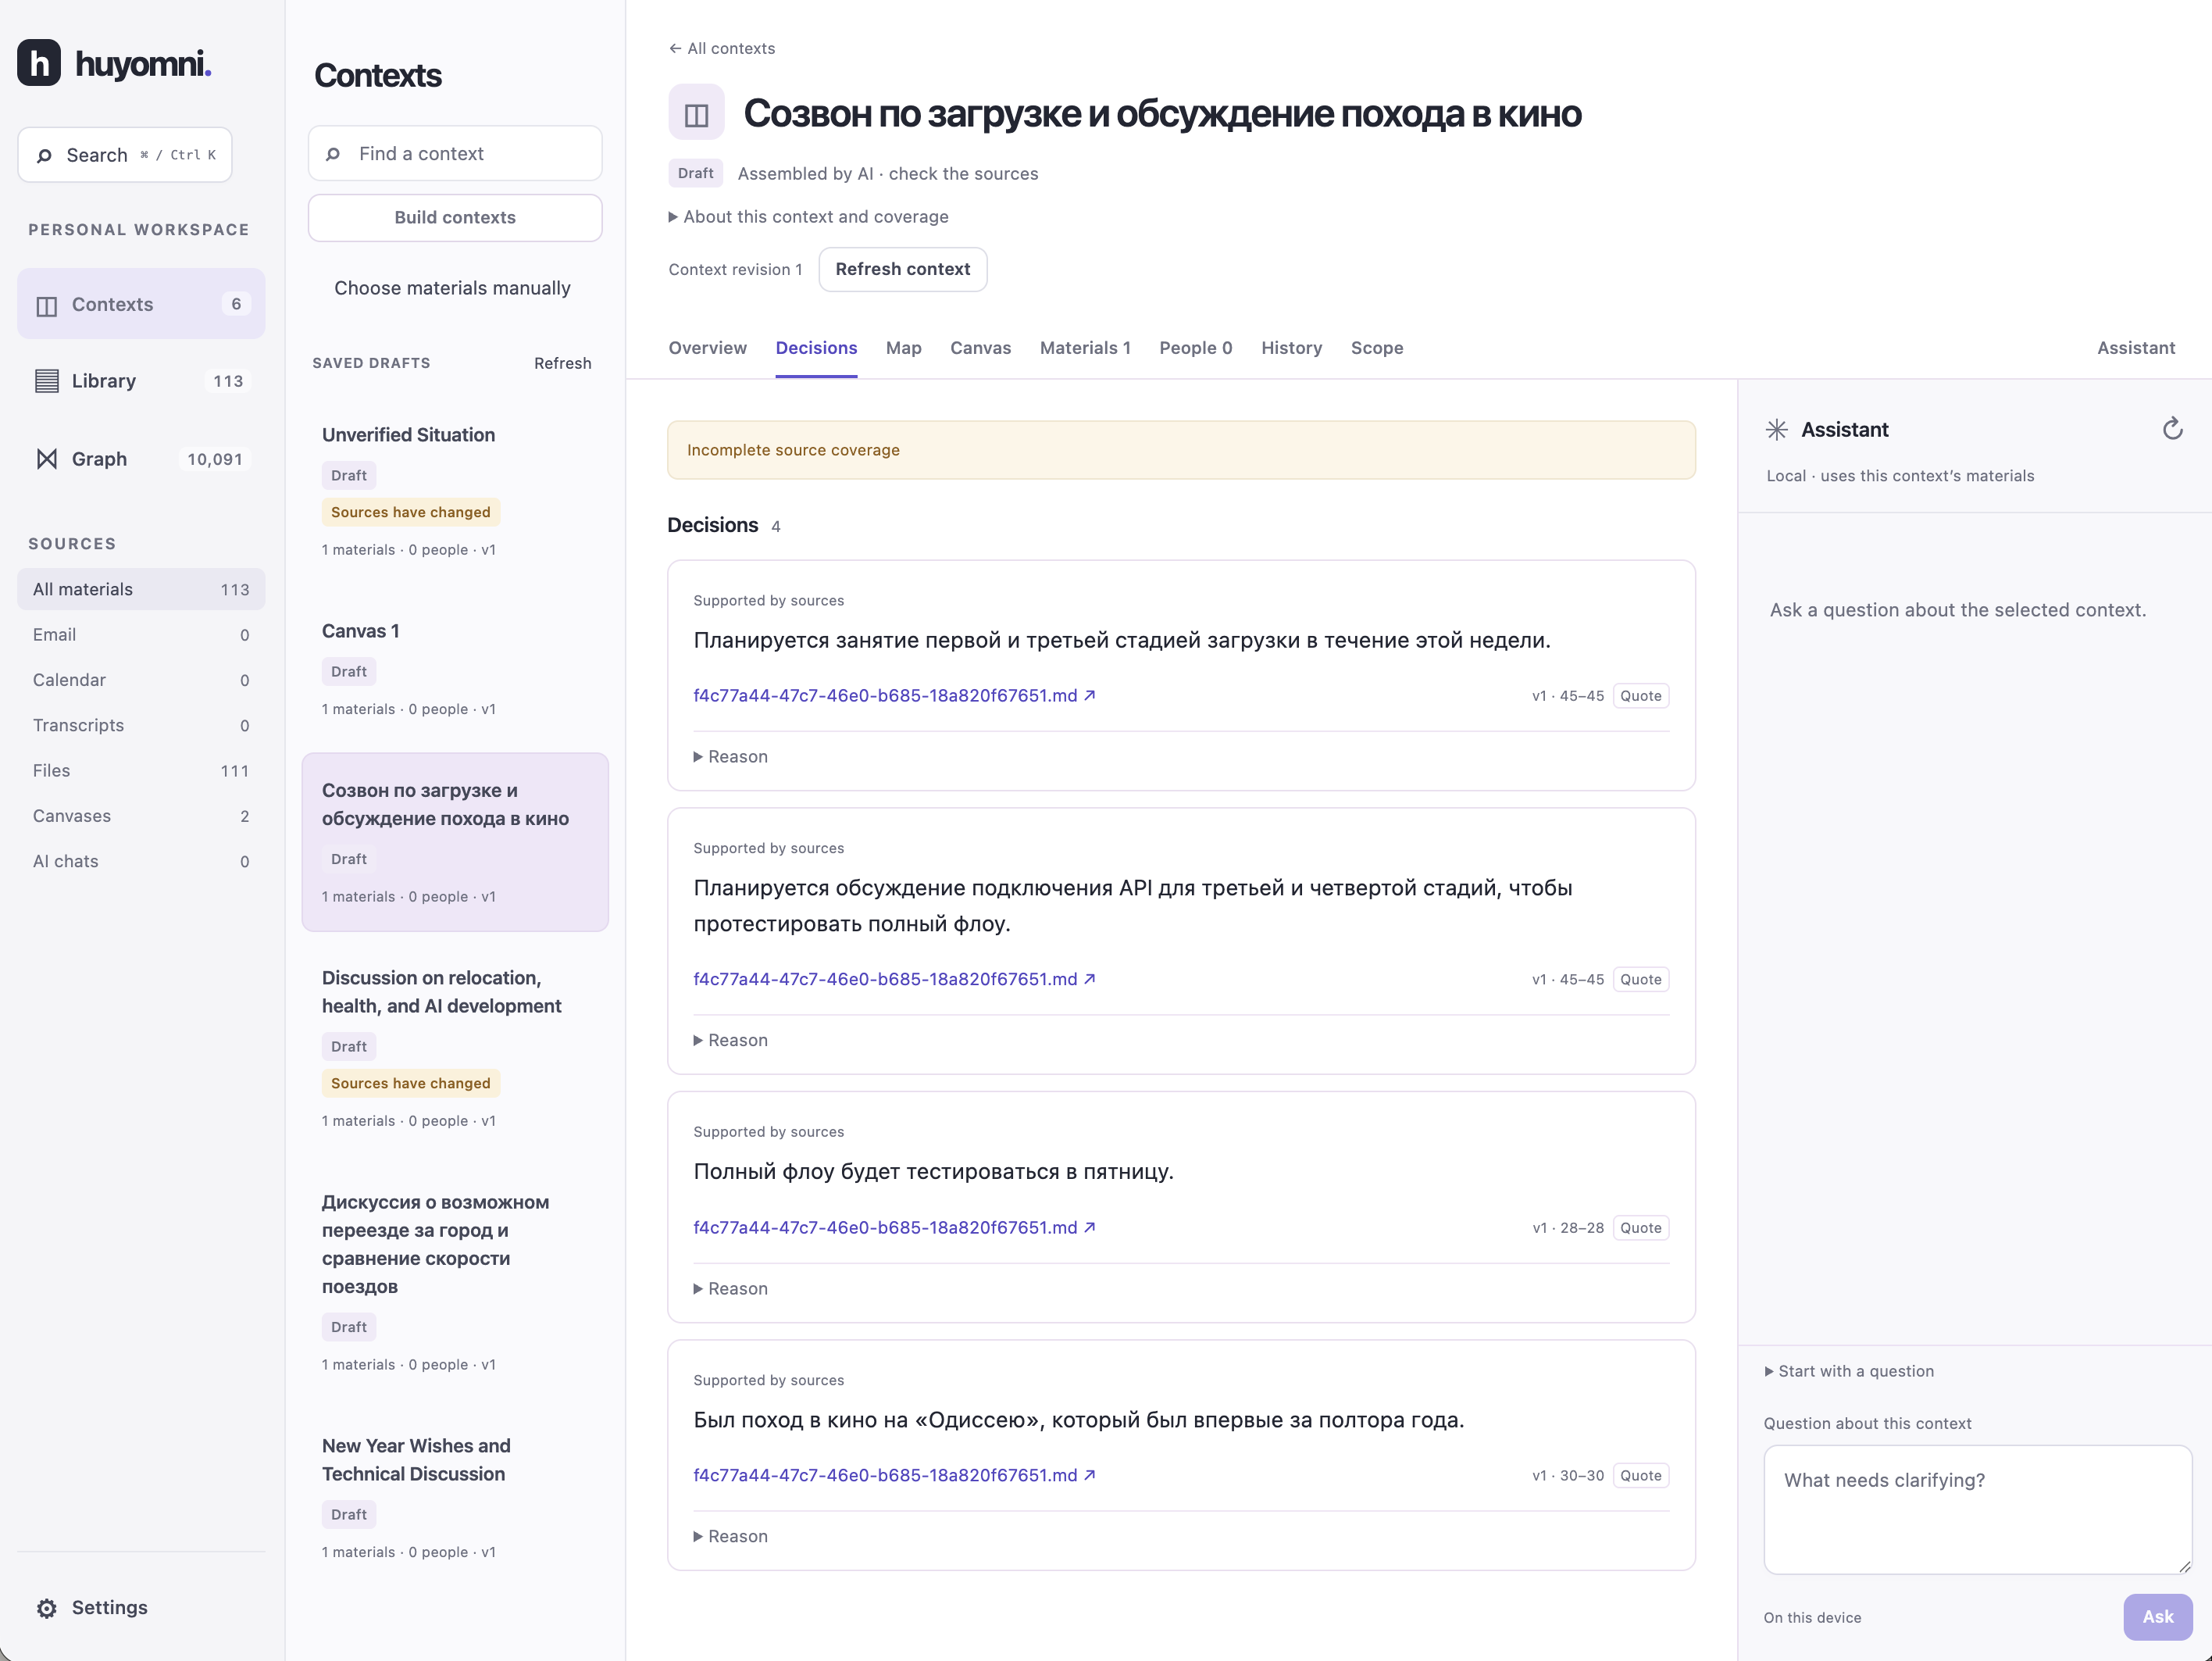Image resolution: width=2212 pixels, height=1661 pixels.
Task: Select Canvases source filter
Action: (x=141, y=816)
